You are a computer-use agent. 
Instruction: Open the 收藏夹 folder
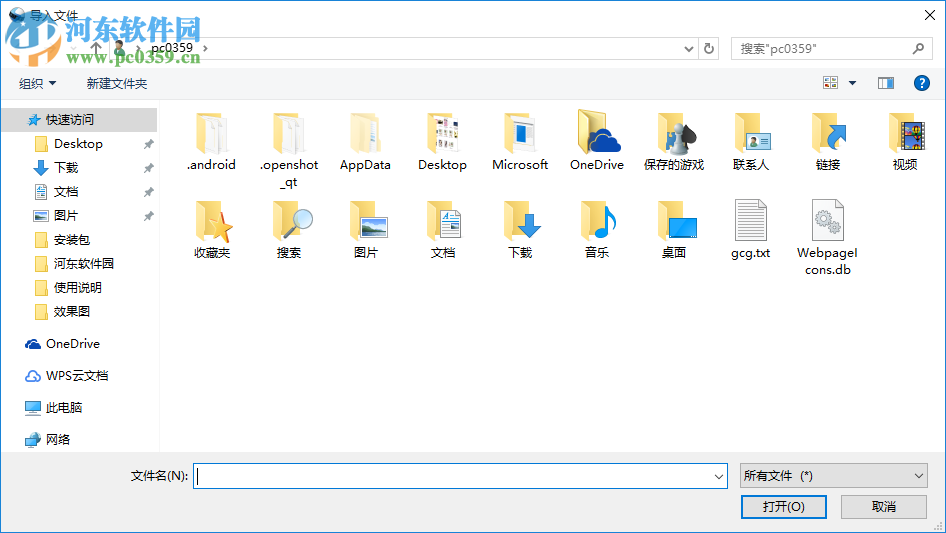click(212, 230)
